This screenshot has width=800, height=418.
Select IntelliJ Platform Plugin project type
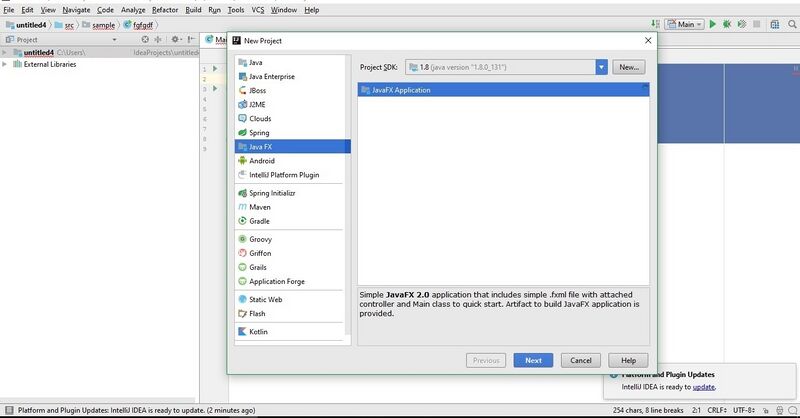coord(292,175)
